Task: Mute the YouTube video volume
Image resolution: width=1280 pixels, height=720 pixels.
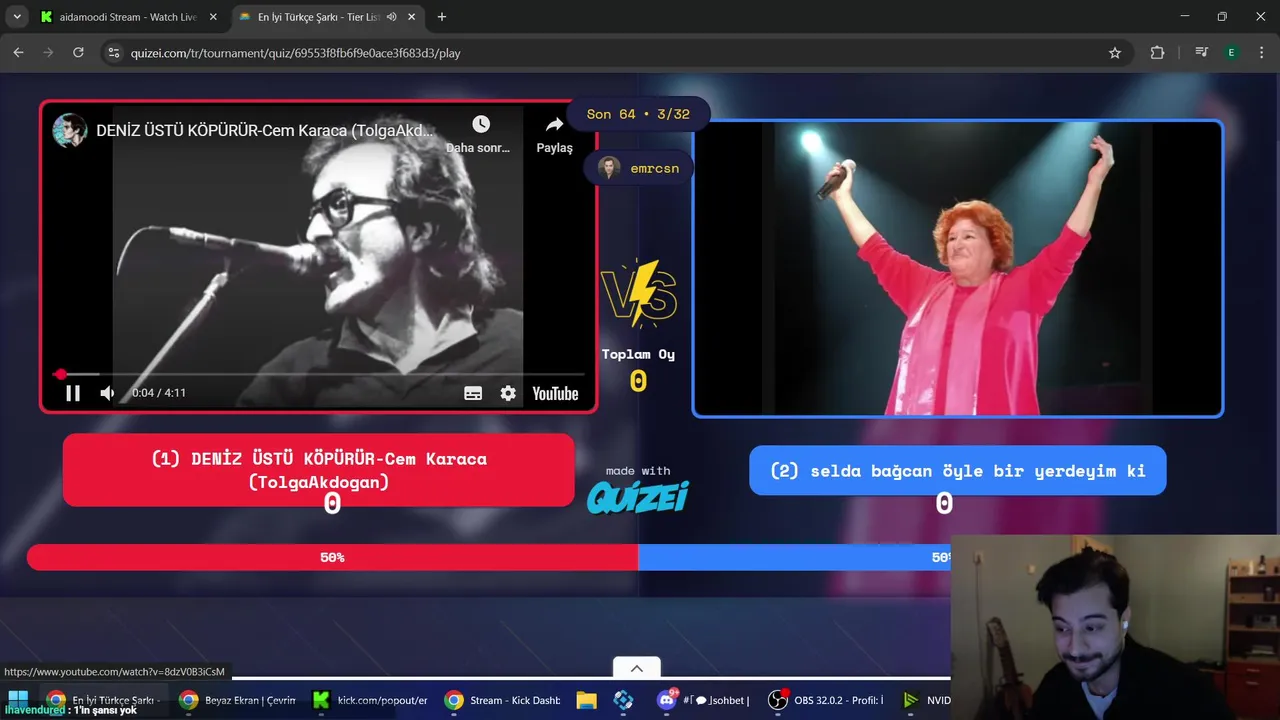Action: coord(107,393)
